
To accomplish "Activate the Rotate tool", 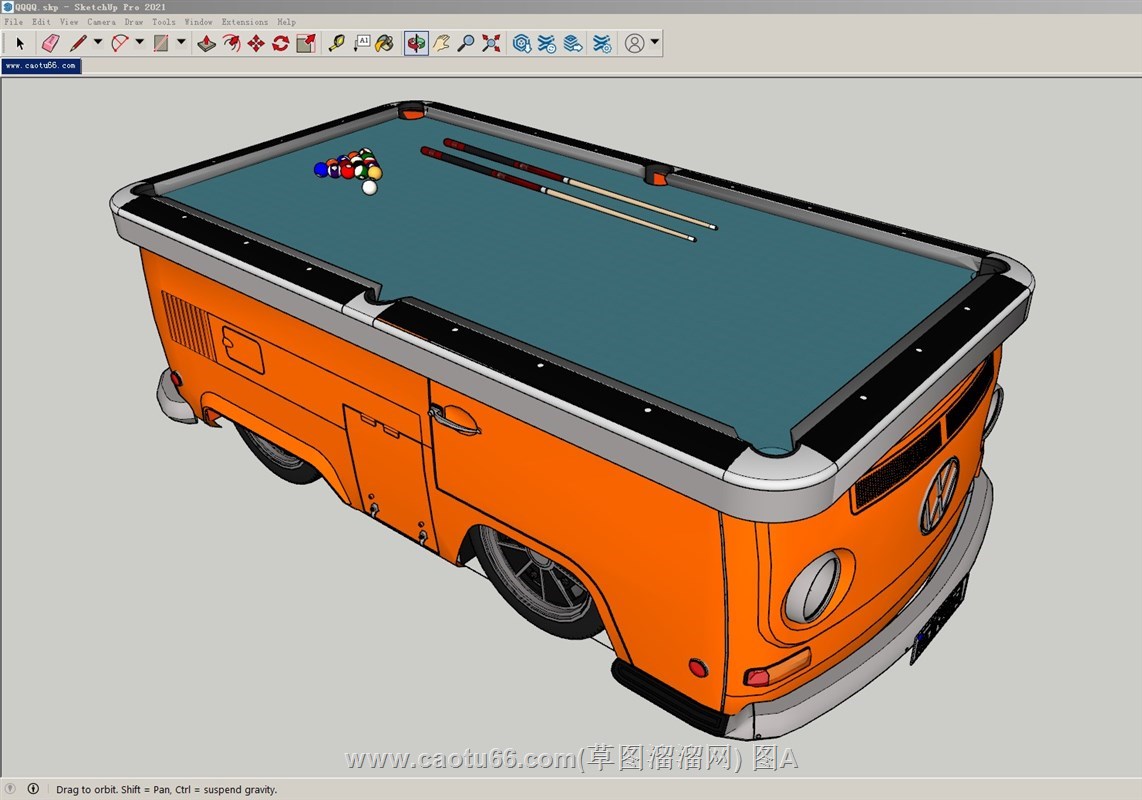I will point(280,44).
